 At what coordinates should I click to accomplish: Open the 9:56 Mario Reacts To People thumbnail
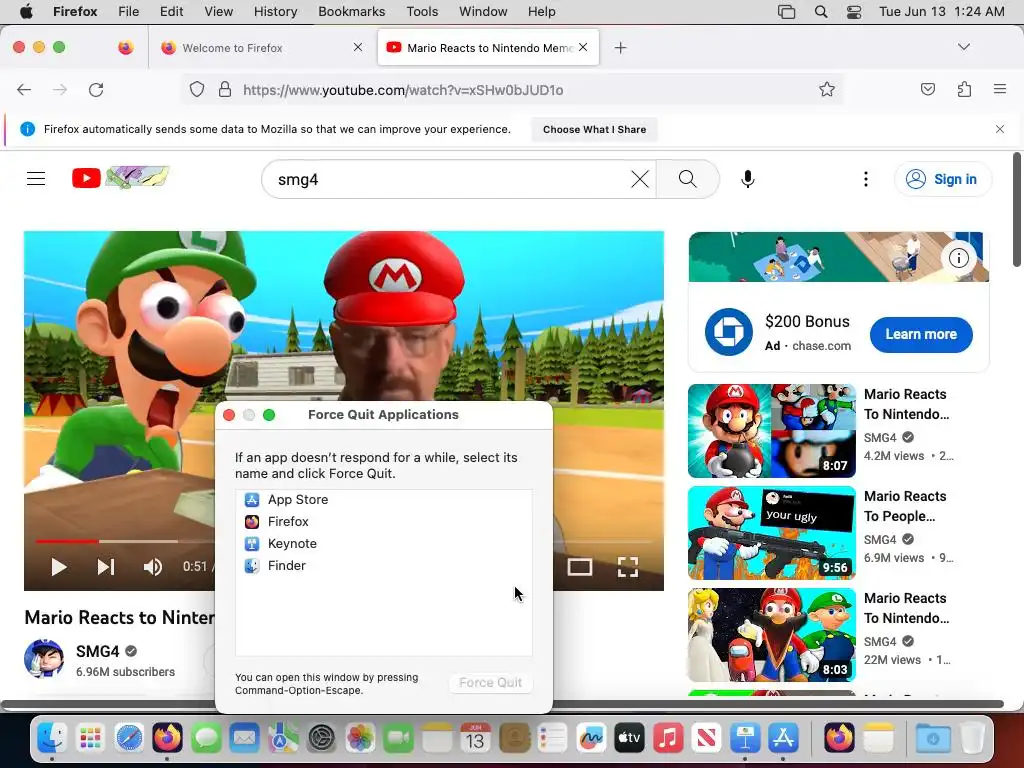[x=771, y=533]
